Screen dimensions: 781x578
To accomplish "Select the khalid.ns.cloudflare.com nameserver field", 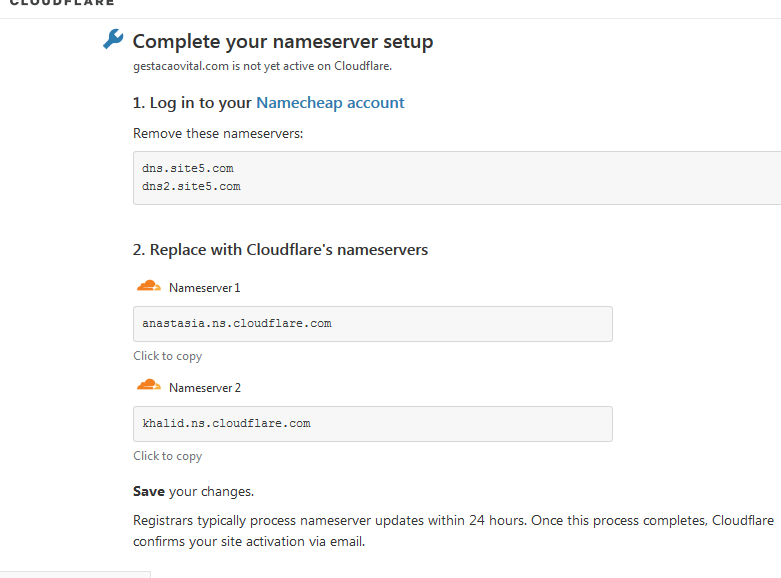I will point(373,424).
